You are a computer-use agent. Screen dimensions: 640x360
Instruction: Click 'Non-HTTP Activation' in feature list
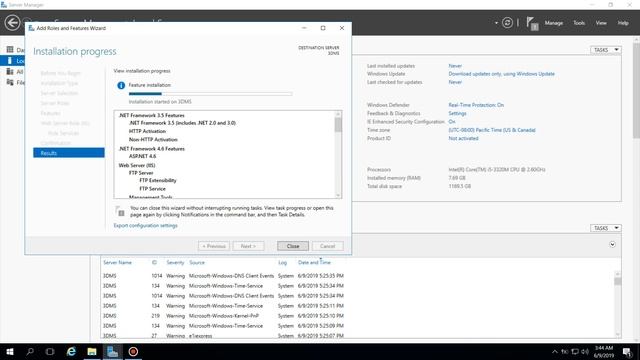pos(153,139)
